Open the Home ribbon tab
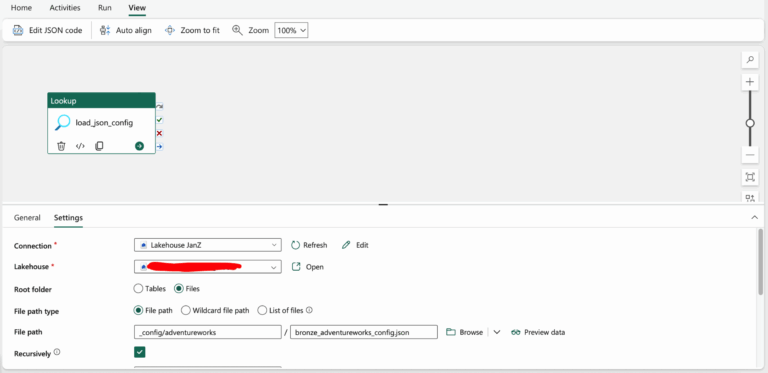This screenshot has height=373, width=768. (x=21, y=8)
